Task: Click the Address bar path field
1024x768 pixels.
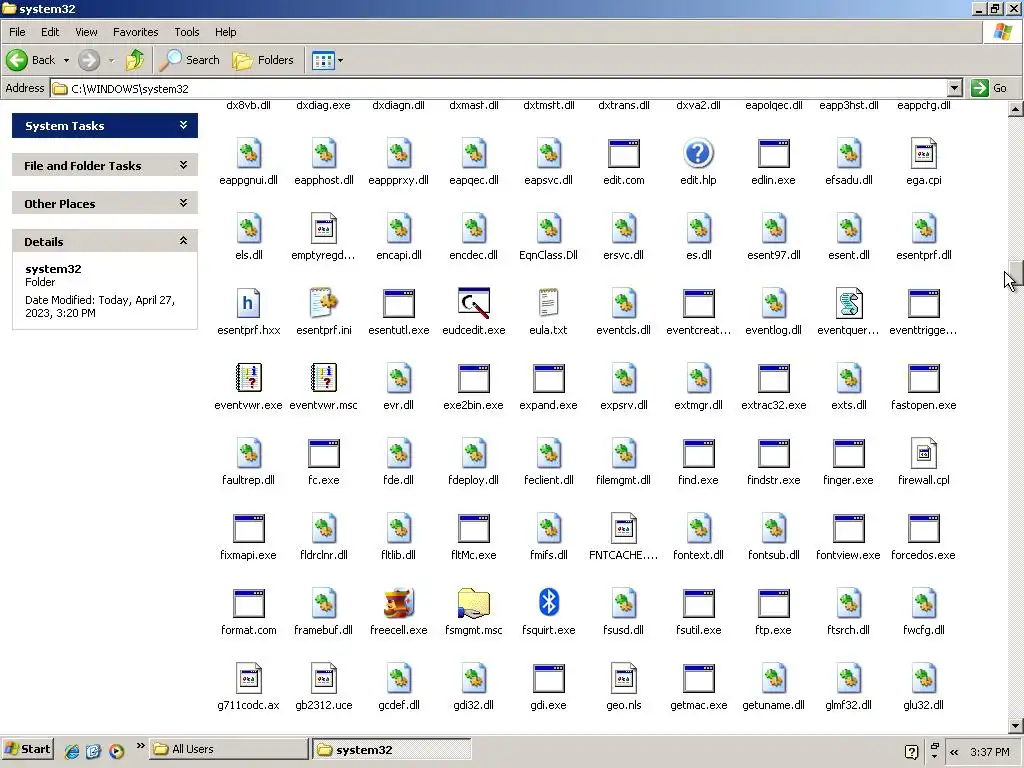Action: (499, 88)
